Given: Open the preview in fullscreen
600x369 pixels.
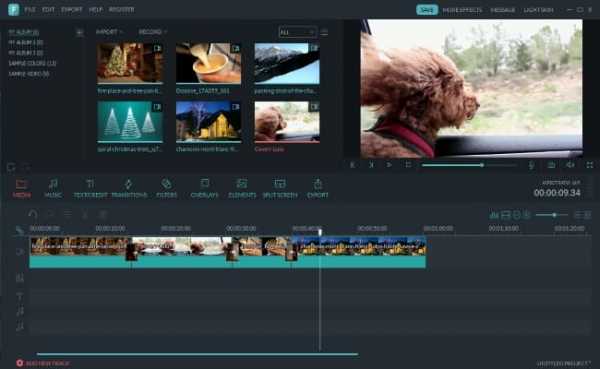Looking at the screenshot, I should pos(590,165).
